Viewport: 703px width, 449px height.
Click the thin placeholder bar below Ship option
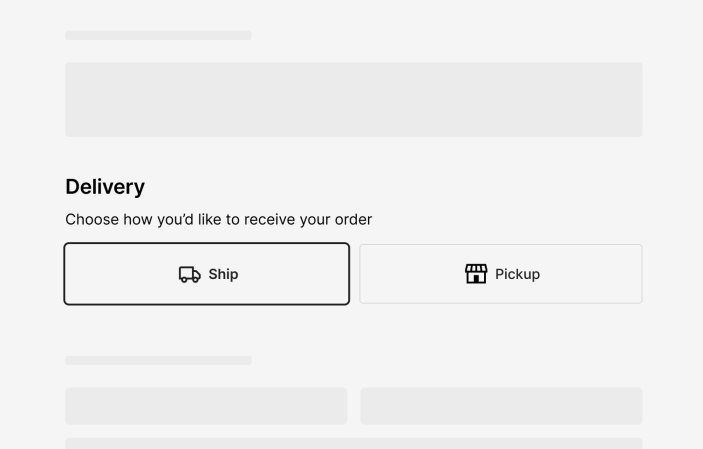tap(158, 361)
